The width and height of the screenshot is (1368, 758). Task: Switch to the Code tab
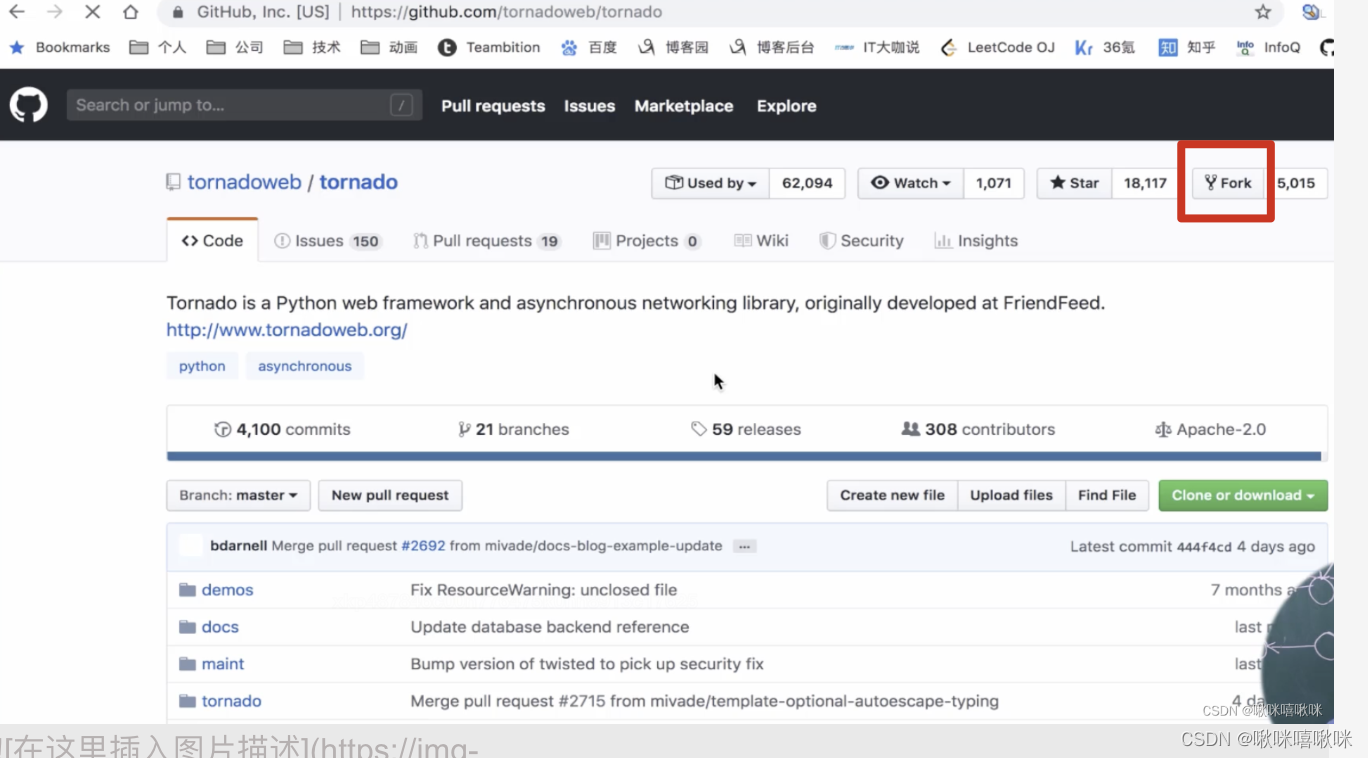click(x=212, y=241)
